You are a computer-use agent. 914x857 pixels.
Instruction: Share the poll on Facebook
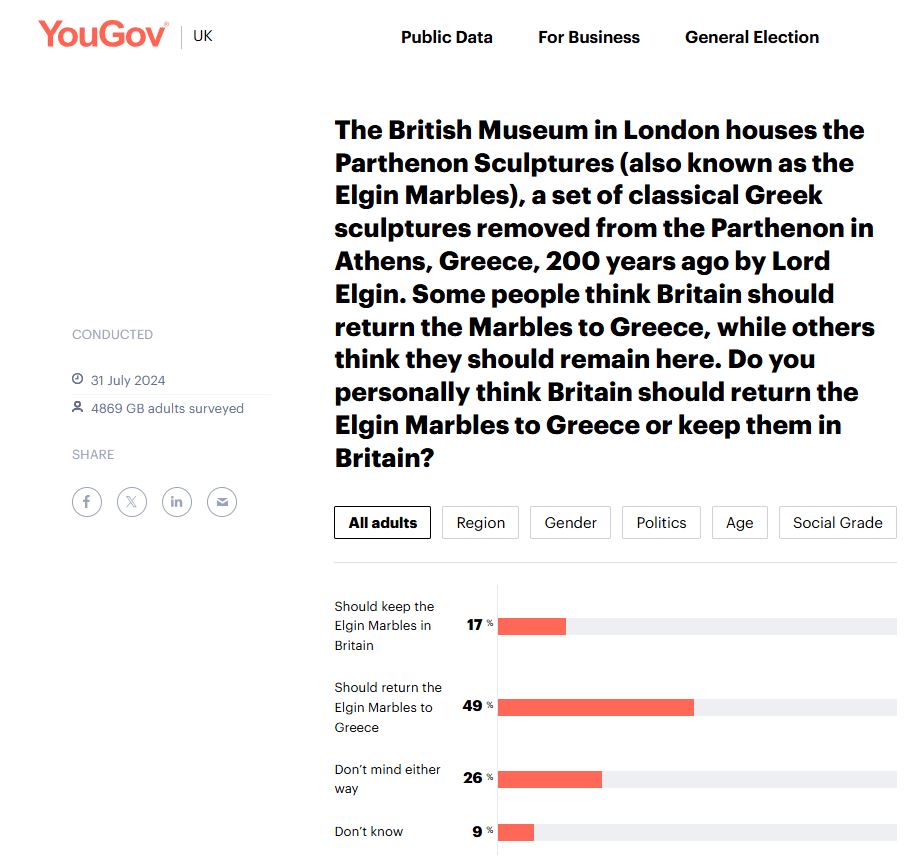pos(87,502)
